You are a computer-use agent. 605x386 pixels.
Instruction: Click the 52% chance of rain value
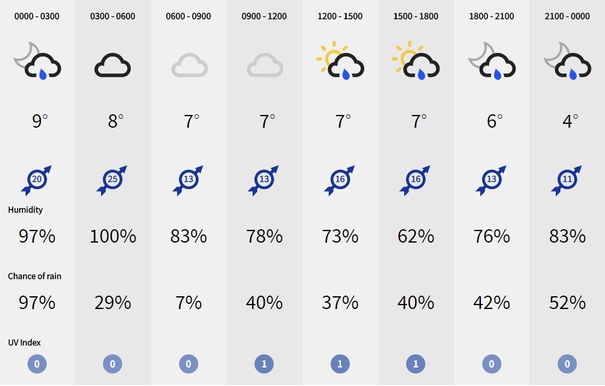567,303
